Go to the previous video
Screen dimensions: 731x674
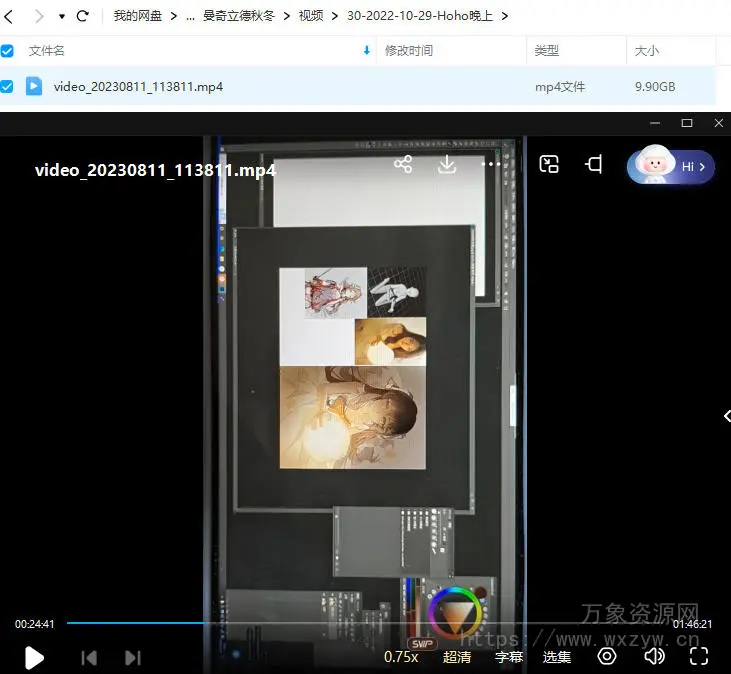click(89, 657)
